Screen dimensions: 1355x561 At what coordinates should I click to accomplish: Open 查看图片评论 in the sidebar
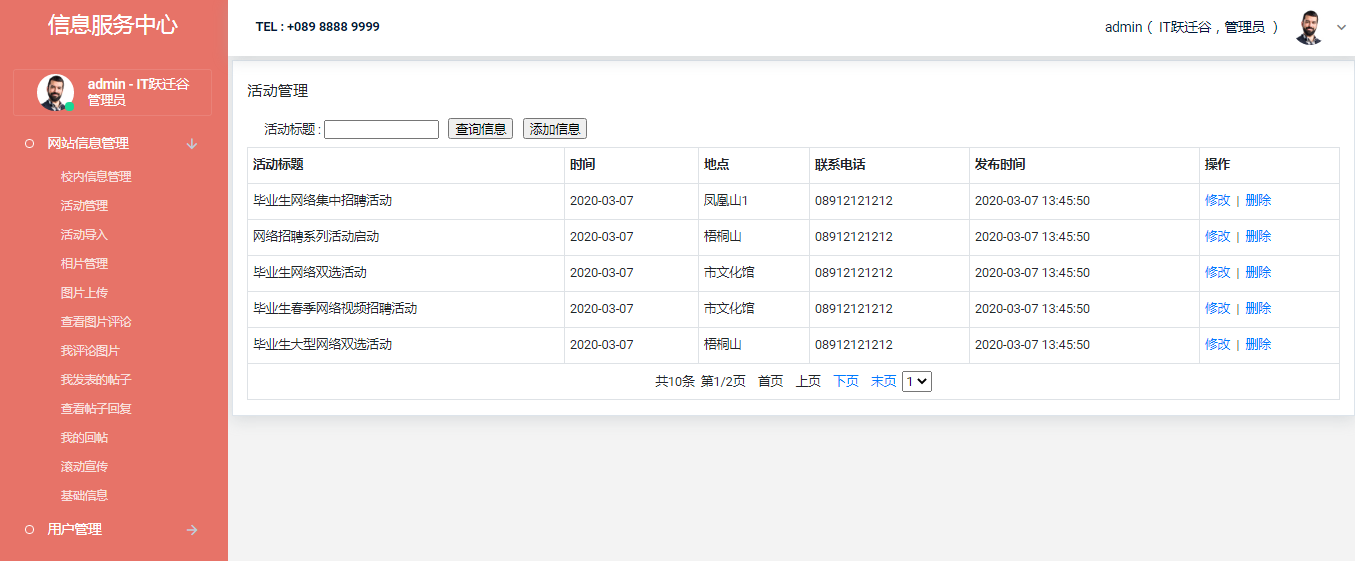tap(96, 322)
